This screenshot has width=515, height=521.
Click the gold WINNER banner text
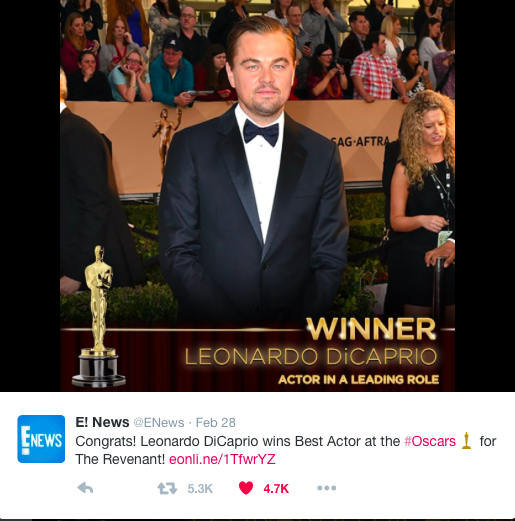click(371, 329)
